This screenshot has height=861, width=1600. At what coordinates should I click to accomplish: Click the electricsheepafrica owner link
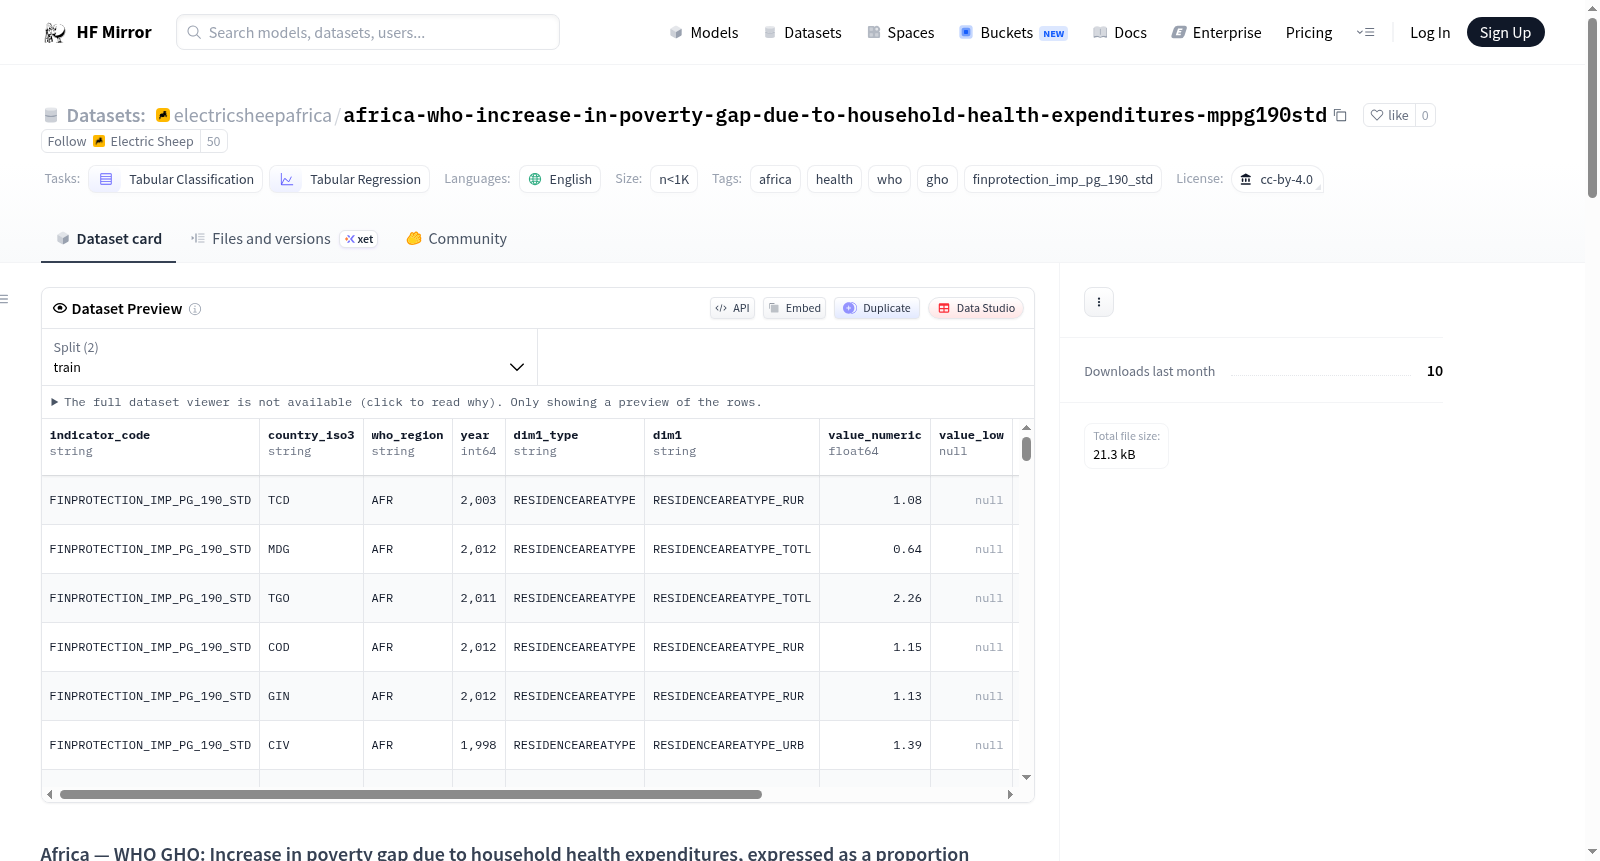[x=252, y=115]
